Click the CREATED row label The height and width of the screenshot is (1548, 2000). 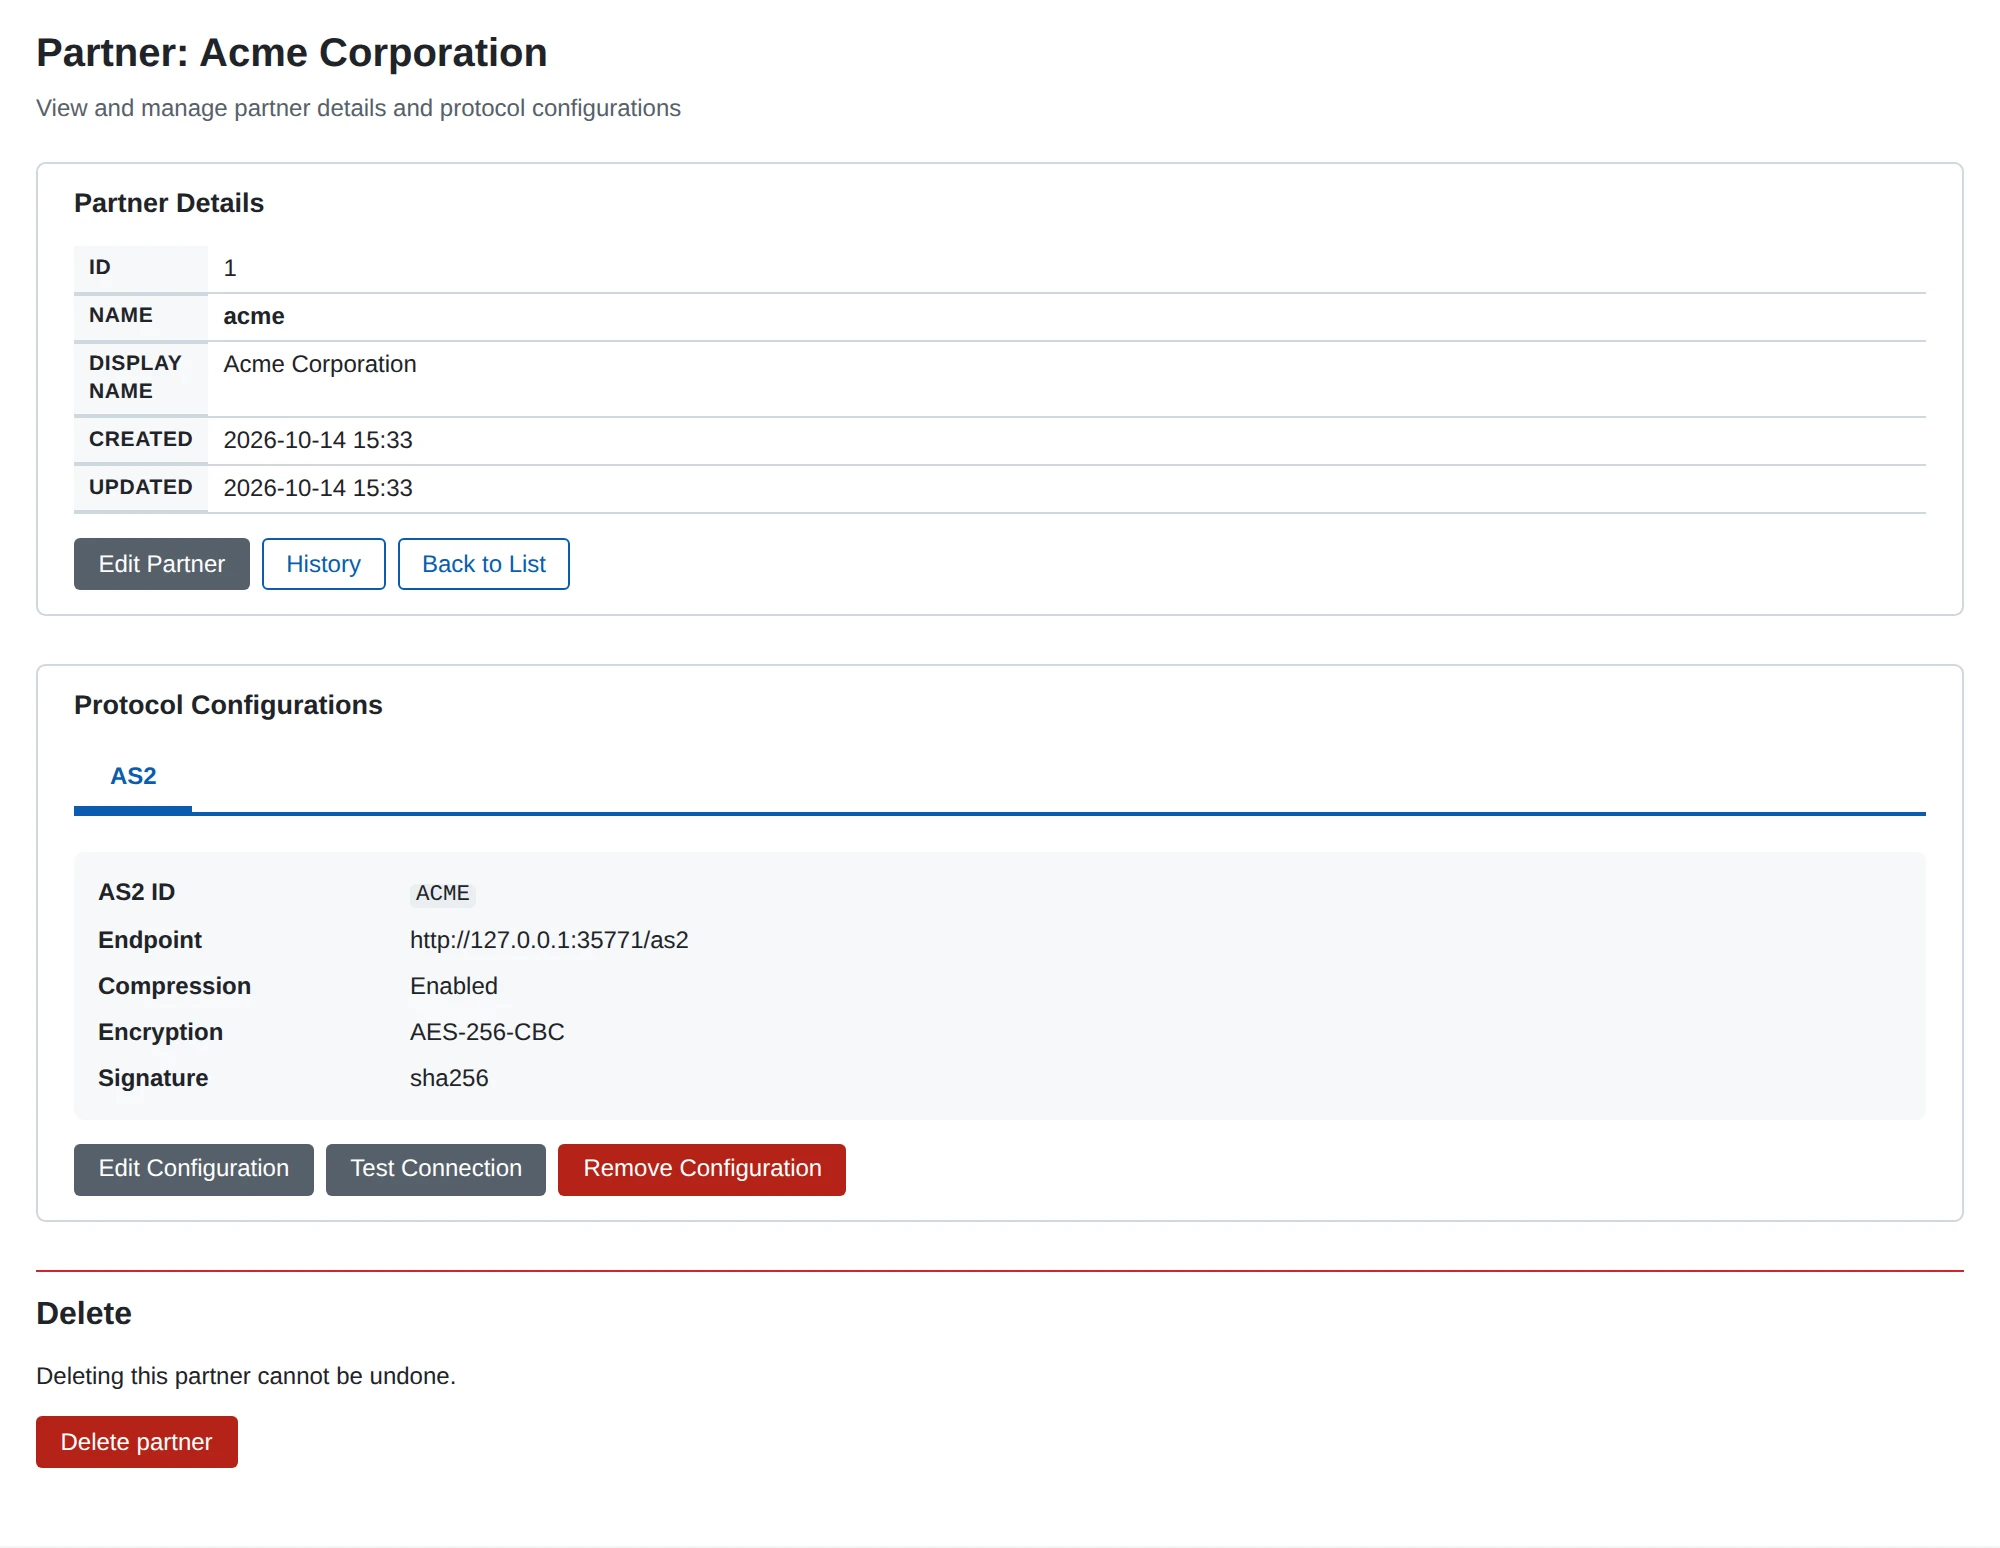(140, 439)
